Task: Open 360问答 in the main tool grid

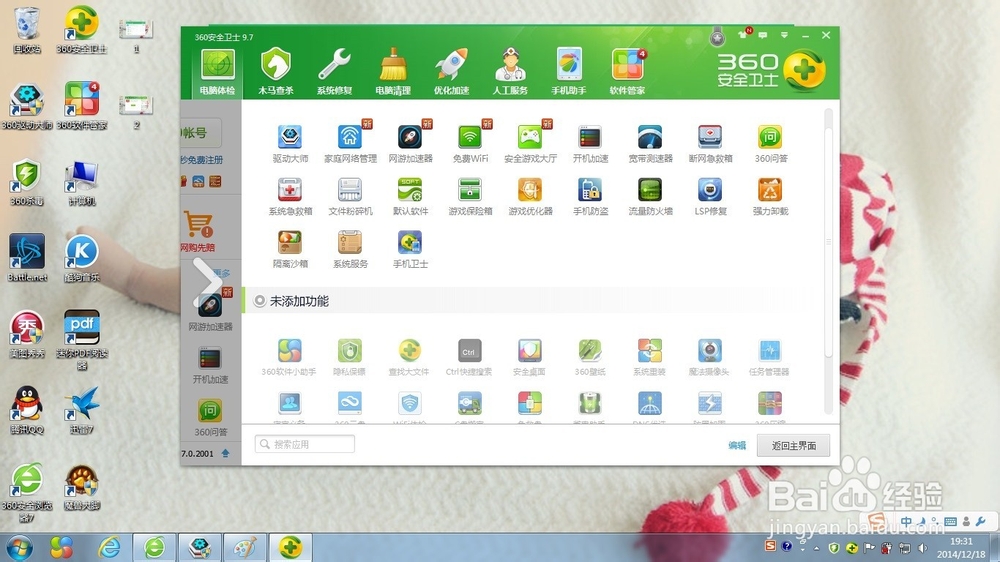Action: [770, 144]
